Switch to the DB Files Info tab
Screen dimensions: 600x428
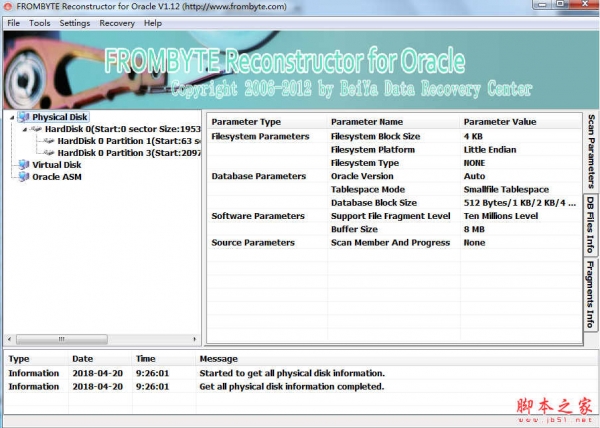tap(590, 225)
